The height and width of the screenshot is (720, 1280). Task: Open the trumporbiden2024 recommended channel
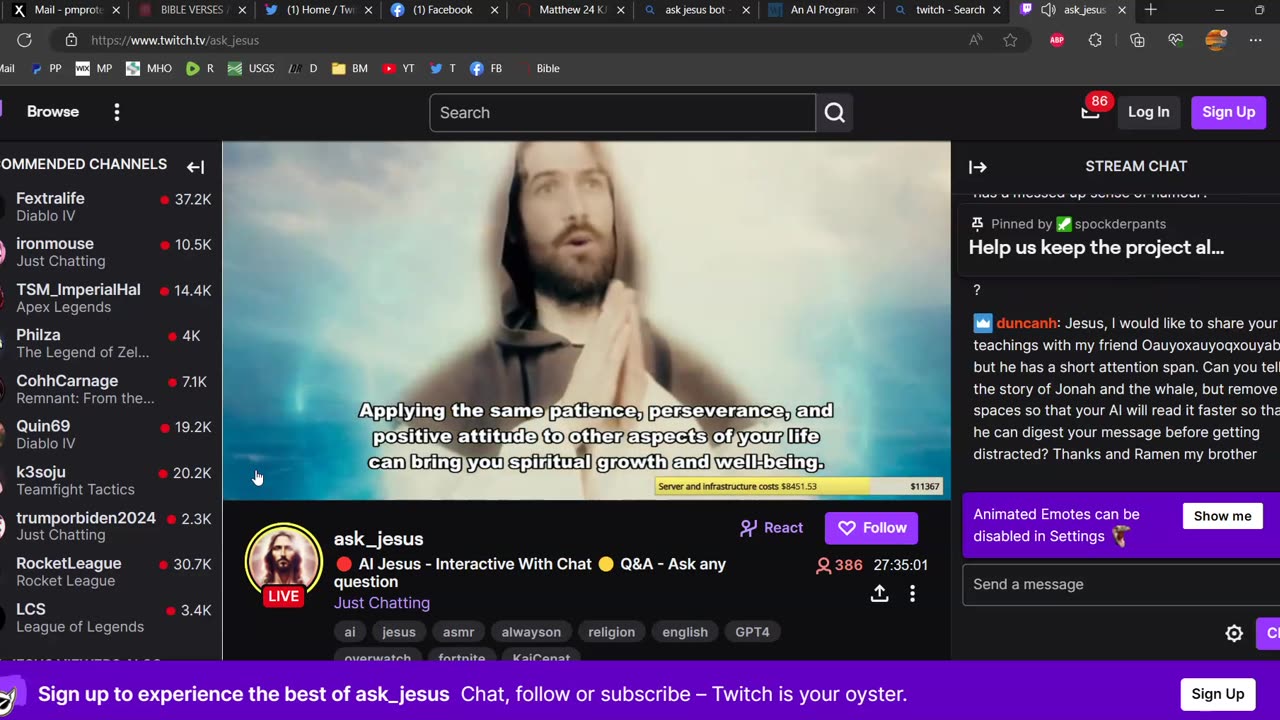tap(108, 526)
